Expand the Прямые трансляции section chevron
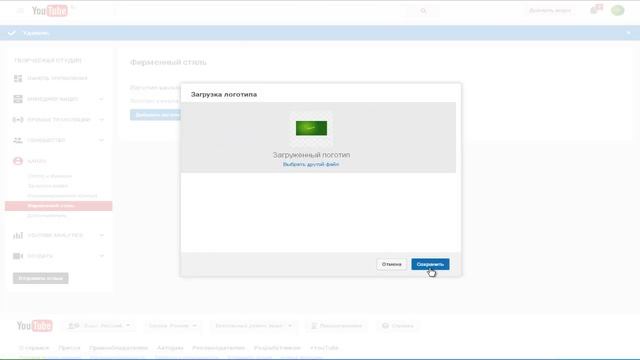 pos(101,120)
